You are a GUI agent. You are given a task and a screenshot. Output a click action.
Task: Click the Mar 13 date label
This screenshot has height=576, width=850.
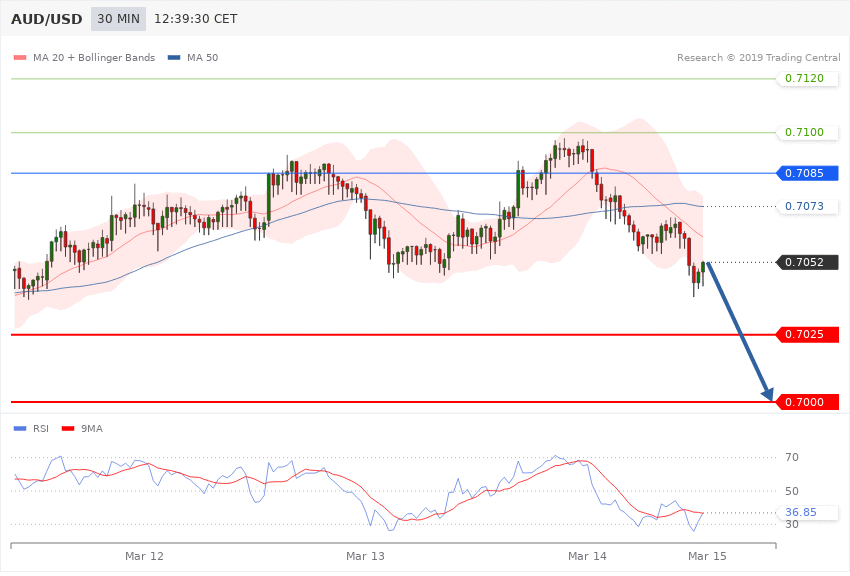click(x=365, y=556)
